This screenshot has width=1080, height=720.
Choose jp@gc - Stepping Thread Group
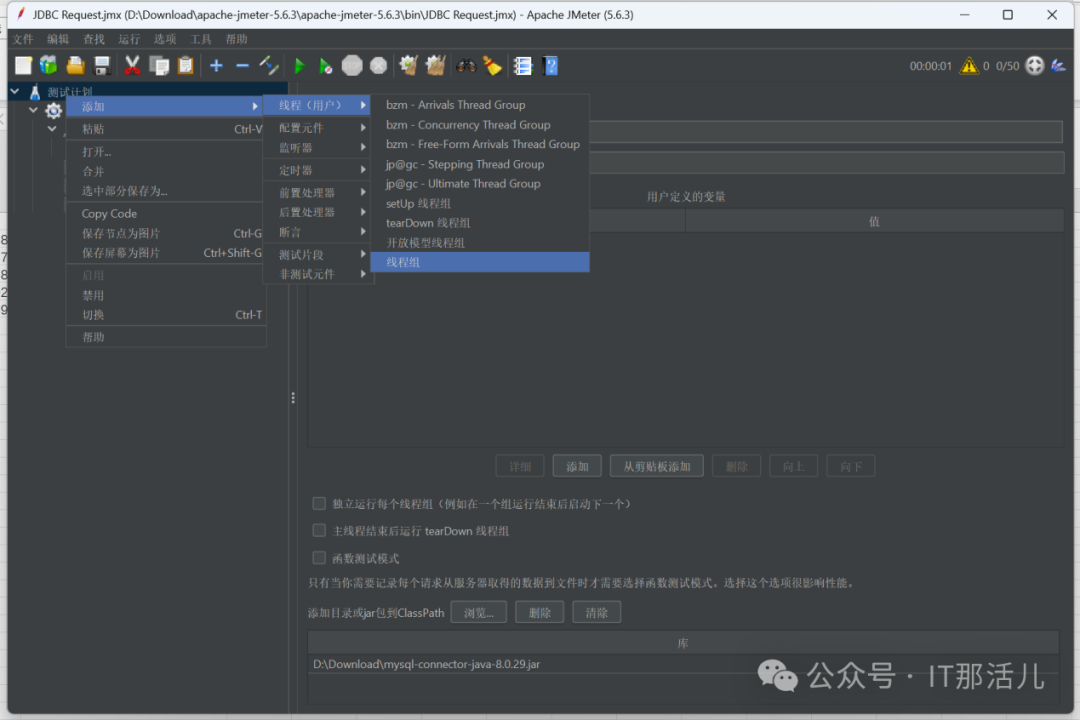pyautogui.click(x=480, y=164)
